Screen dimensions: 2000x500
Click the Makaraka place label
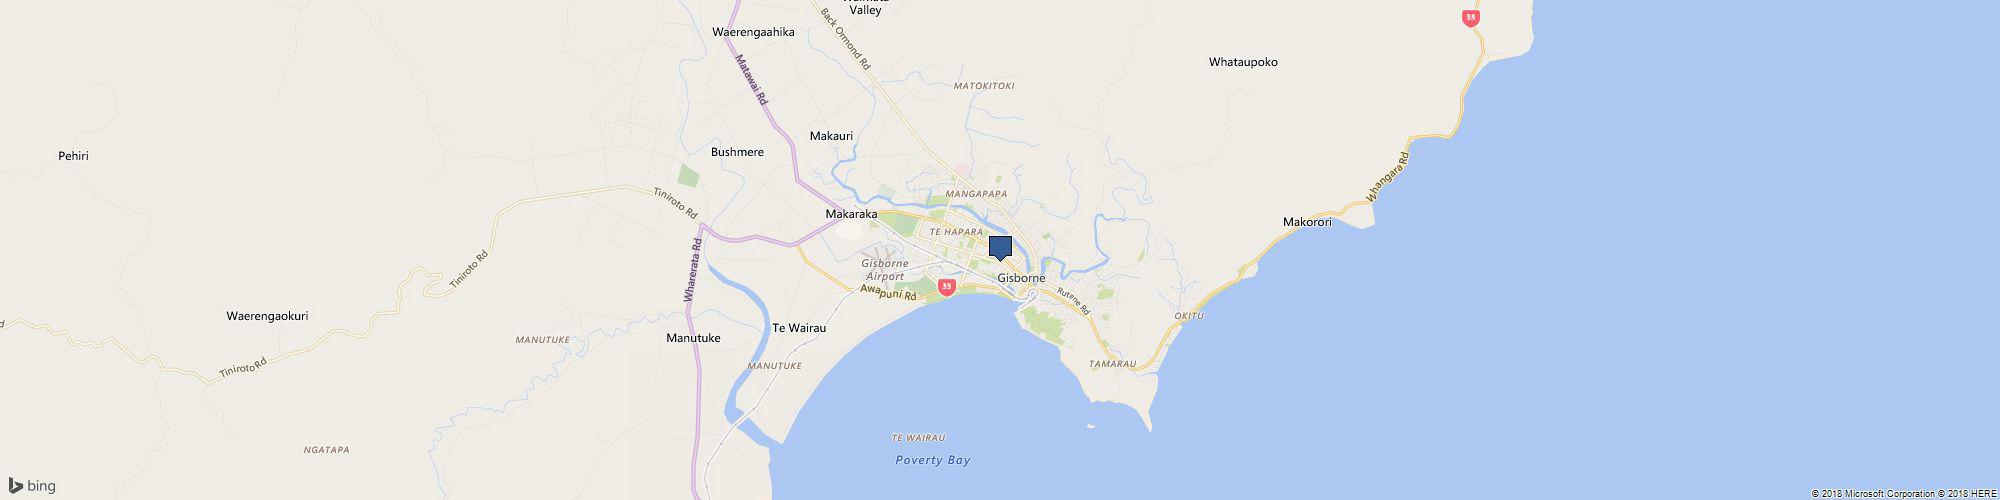tap(851, 214)
